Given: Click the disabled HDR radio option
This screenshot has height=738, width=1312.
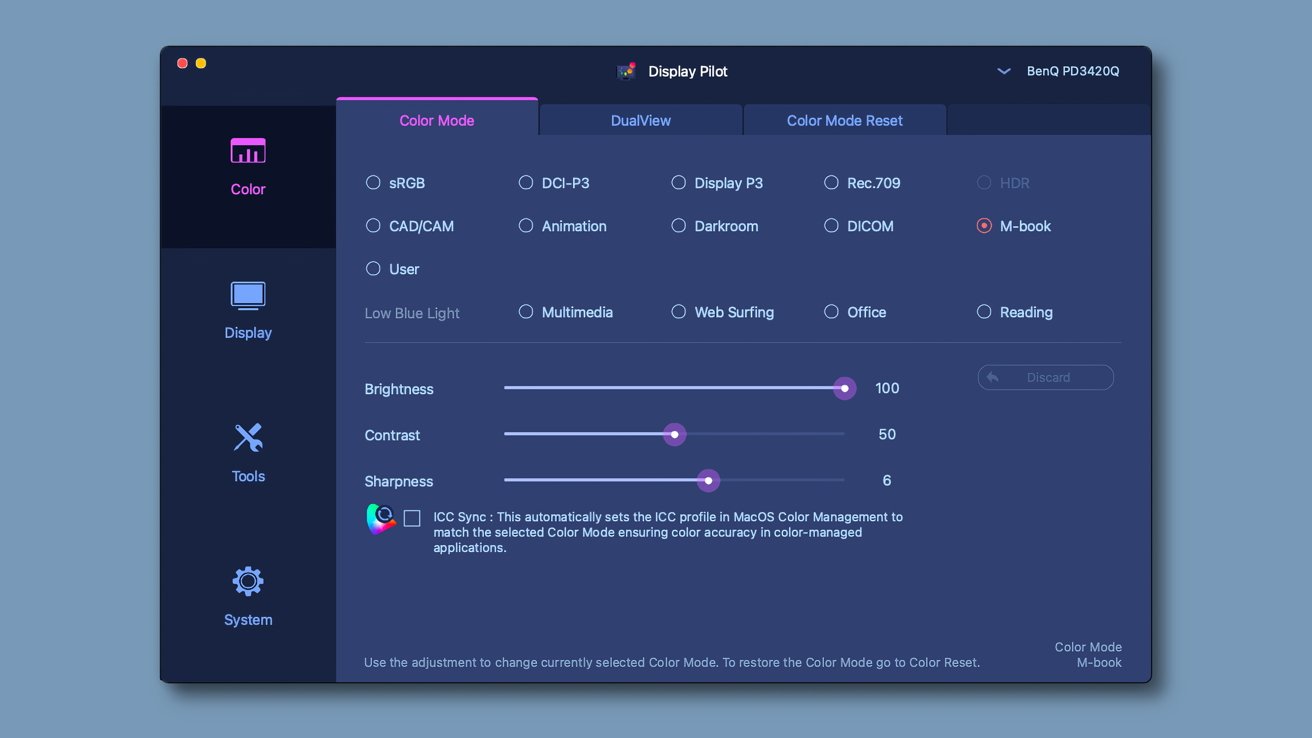Looking at the screenshot, I should 984,183.
